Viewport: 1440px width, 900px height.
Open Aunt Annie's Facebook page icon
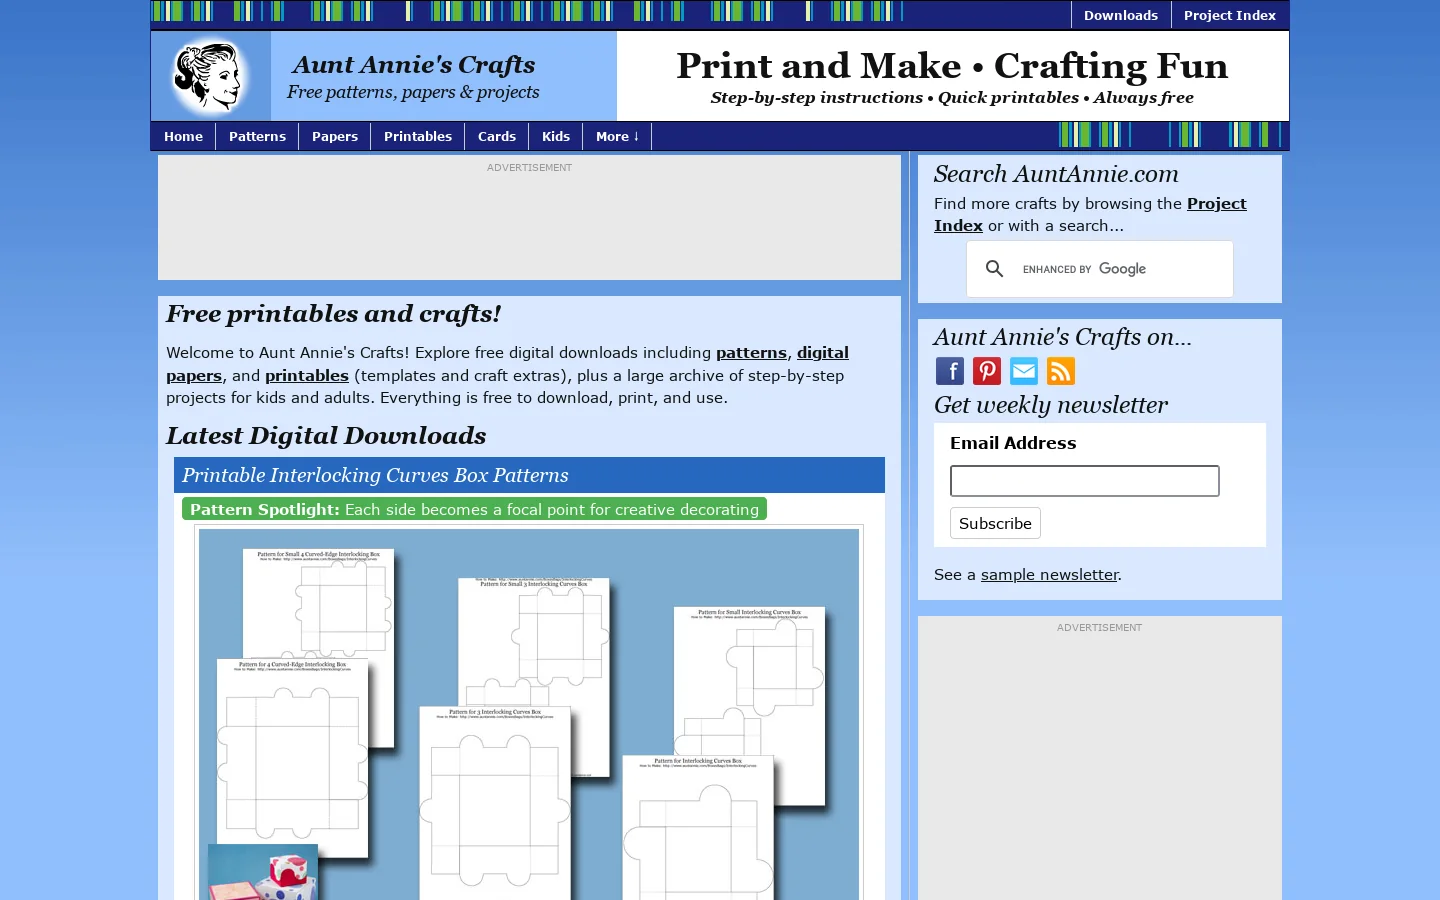949,371
